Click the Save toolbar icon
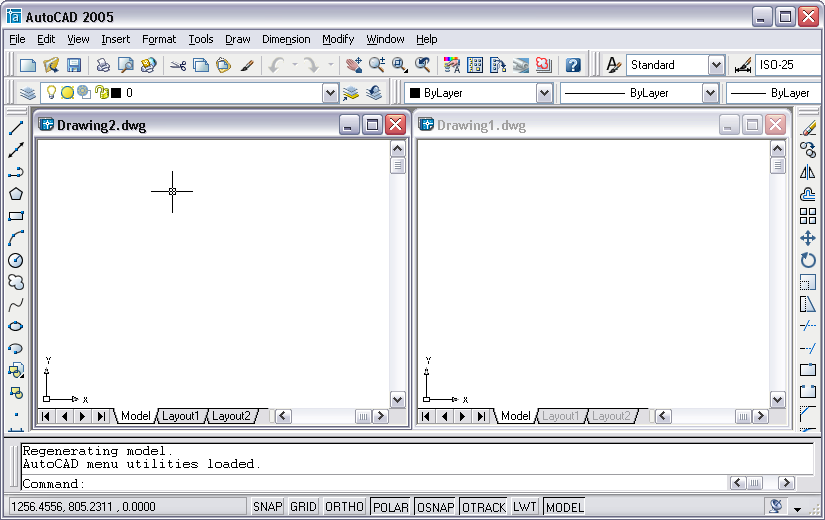This screenshot has width=825, height=520. [74, 65]
